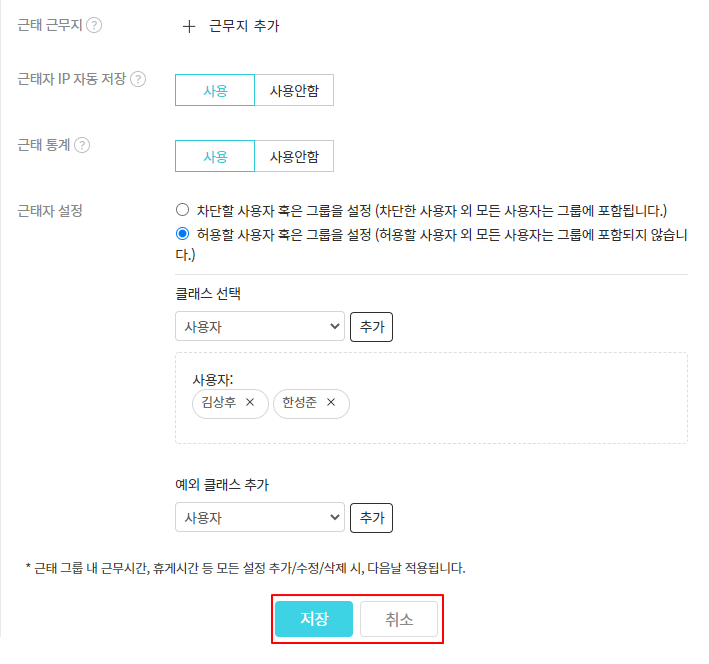This screenshot has height=664, width=709.
Task: Set 근태 통계 to 사용안함
Action: click(294, 157)
